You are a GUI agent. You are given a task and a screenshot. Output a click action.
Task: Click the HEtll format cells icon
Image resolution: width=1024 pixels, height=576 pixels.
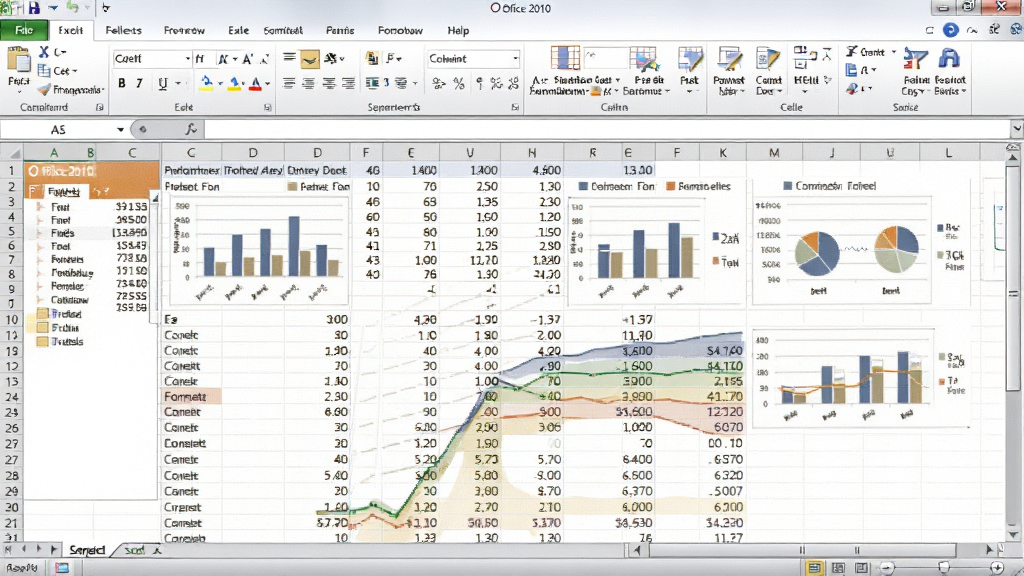pos(804,57)
